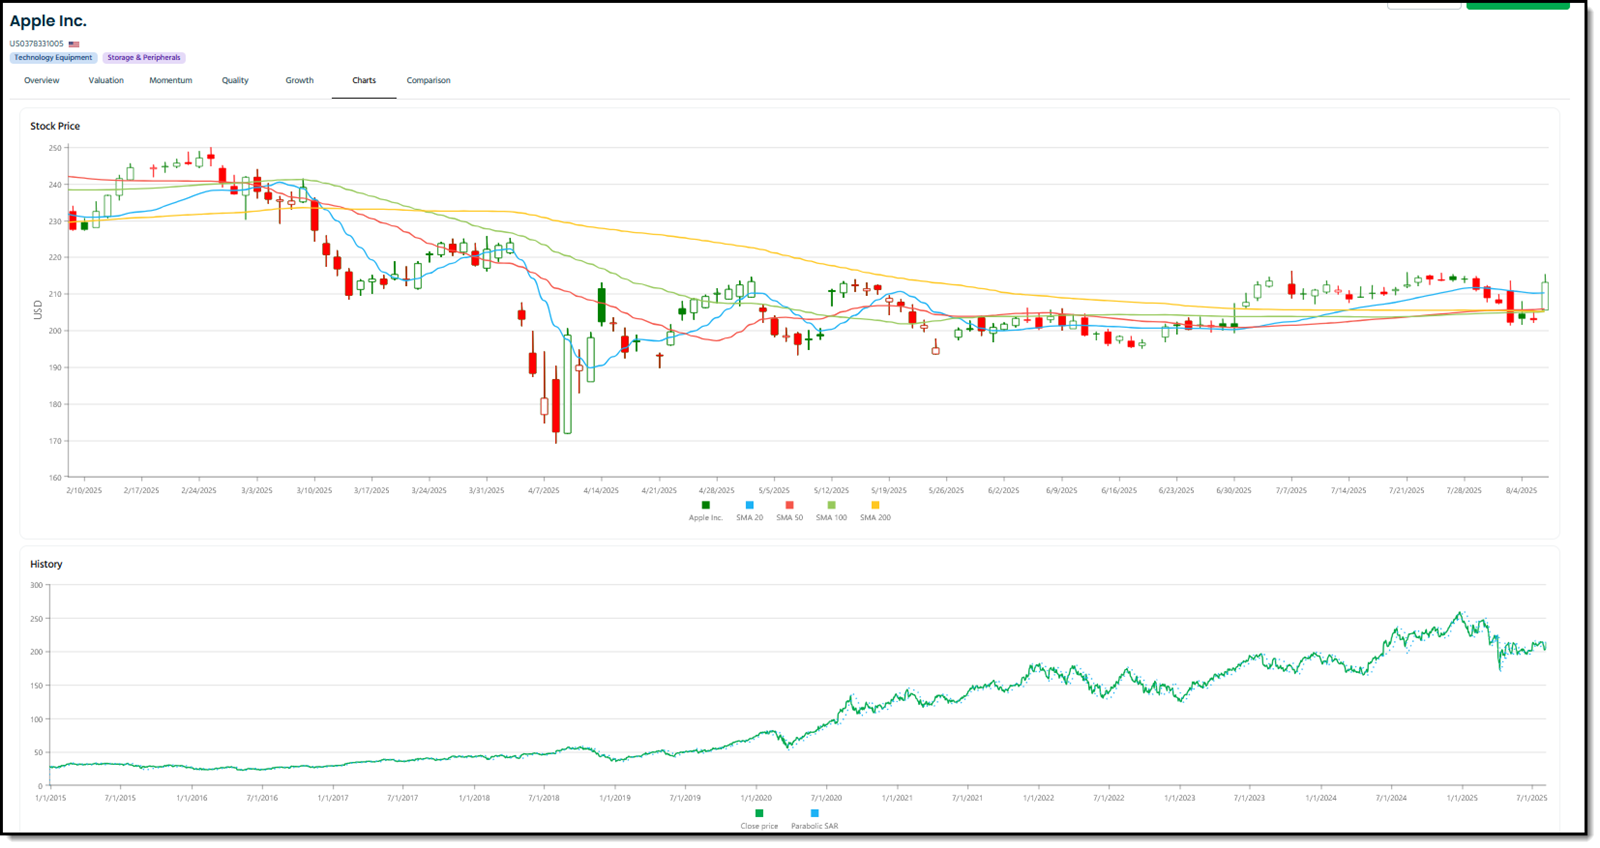Click the 5/26/2025 date axis label
The image size is (1600, 848).
coord(946,491)
